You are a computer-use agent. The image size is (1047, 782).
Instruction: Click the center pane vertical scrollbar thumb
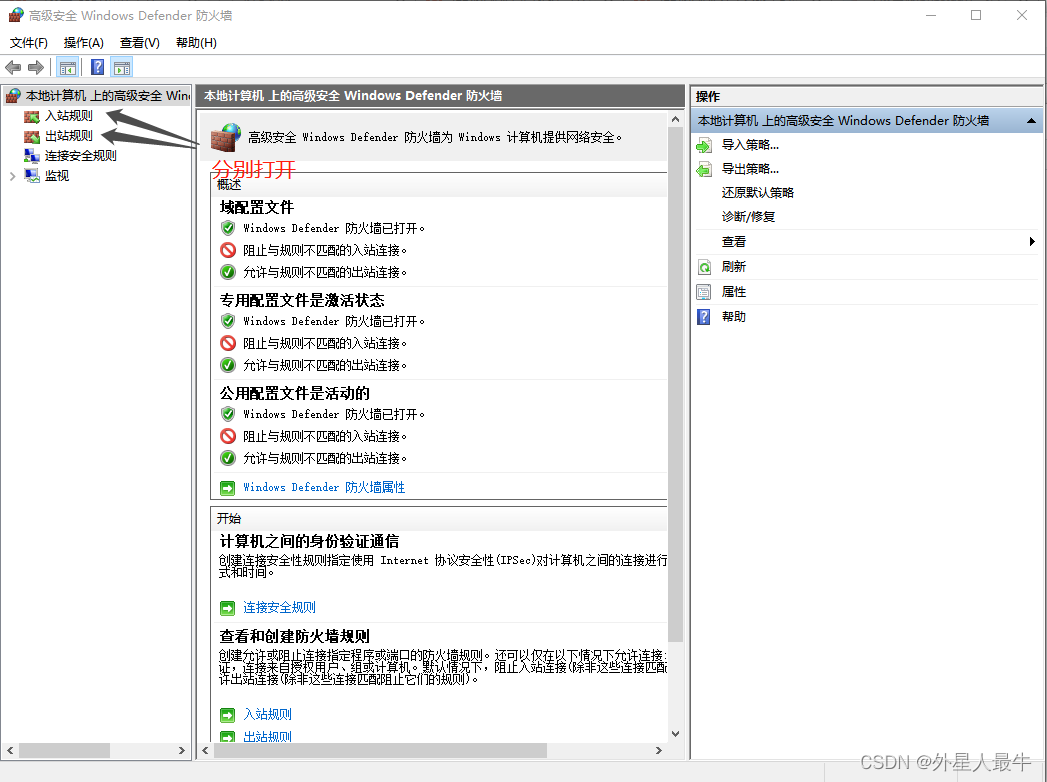(x=675, y=384)
